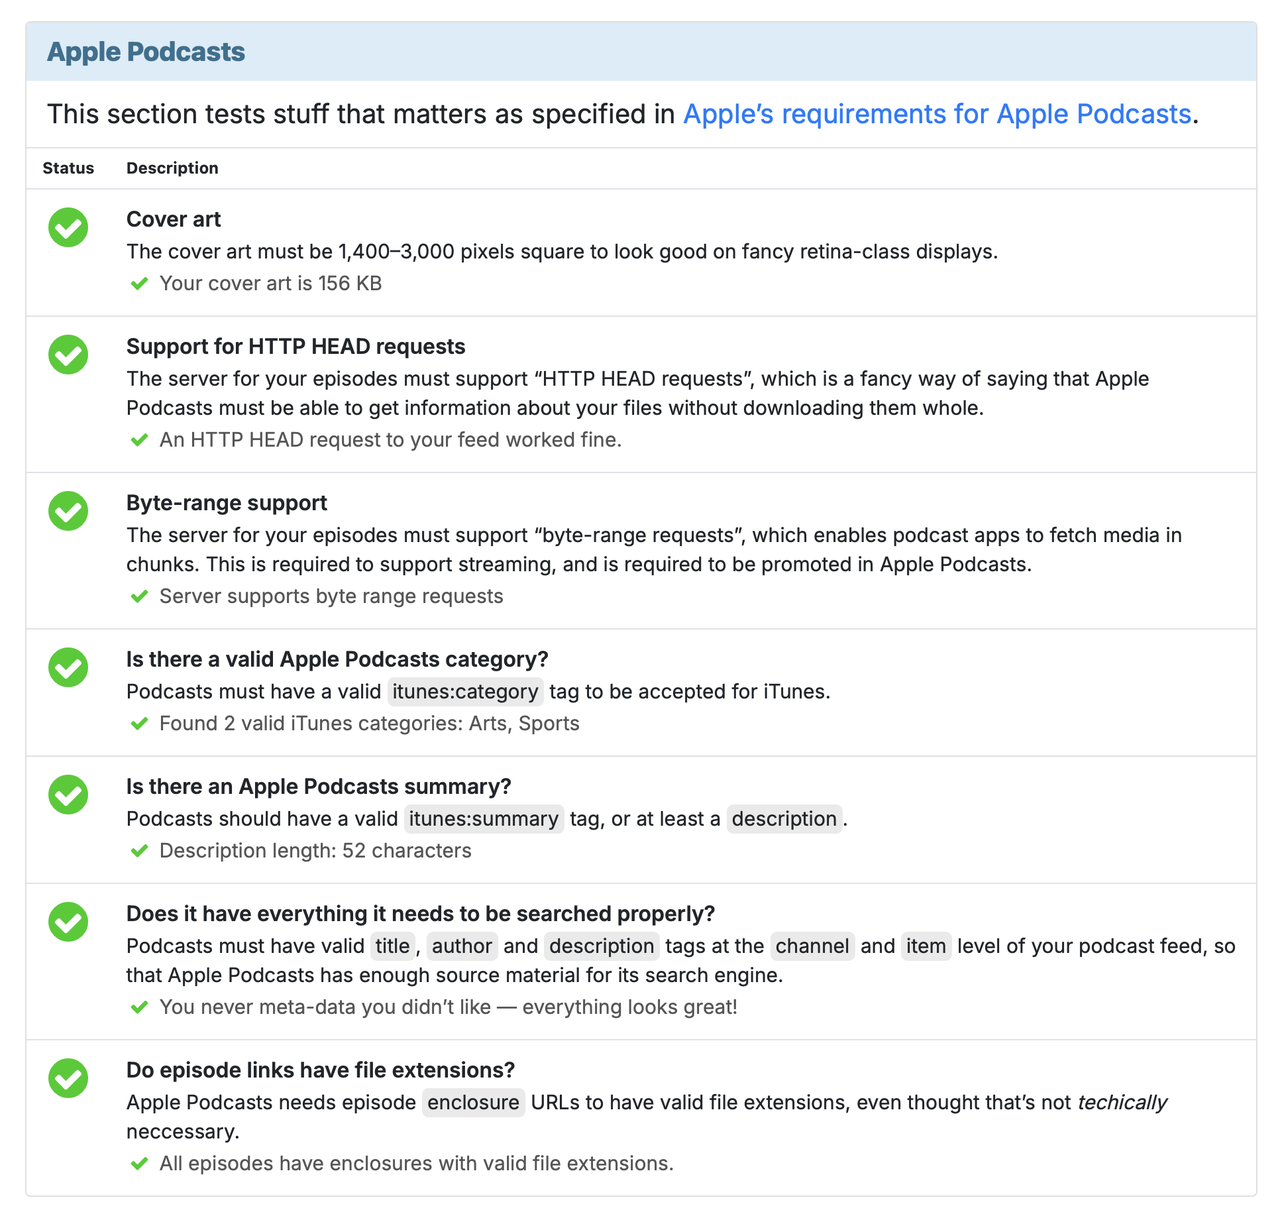Click small checkmark beside cover art 156 KB
The image size is (1280, 1218).
[140, 284]
